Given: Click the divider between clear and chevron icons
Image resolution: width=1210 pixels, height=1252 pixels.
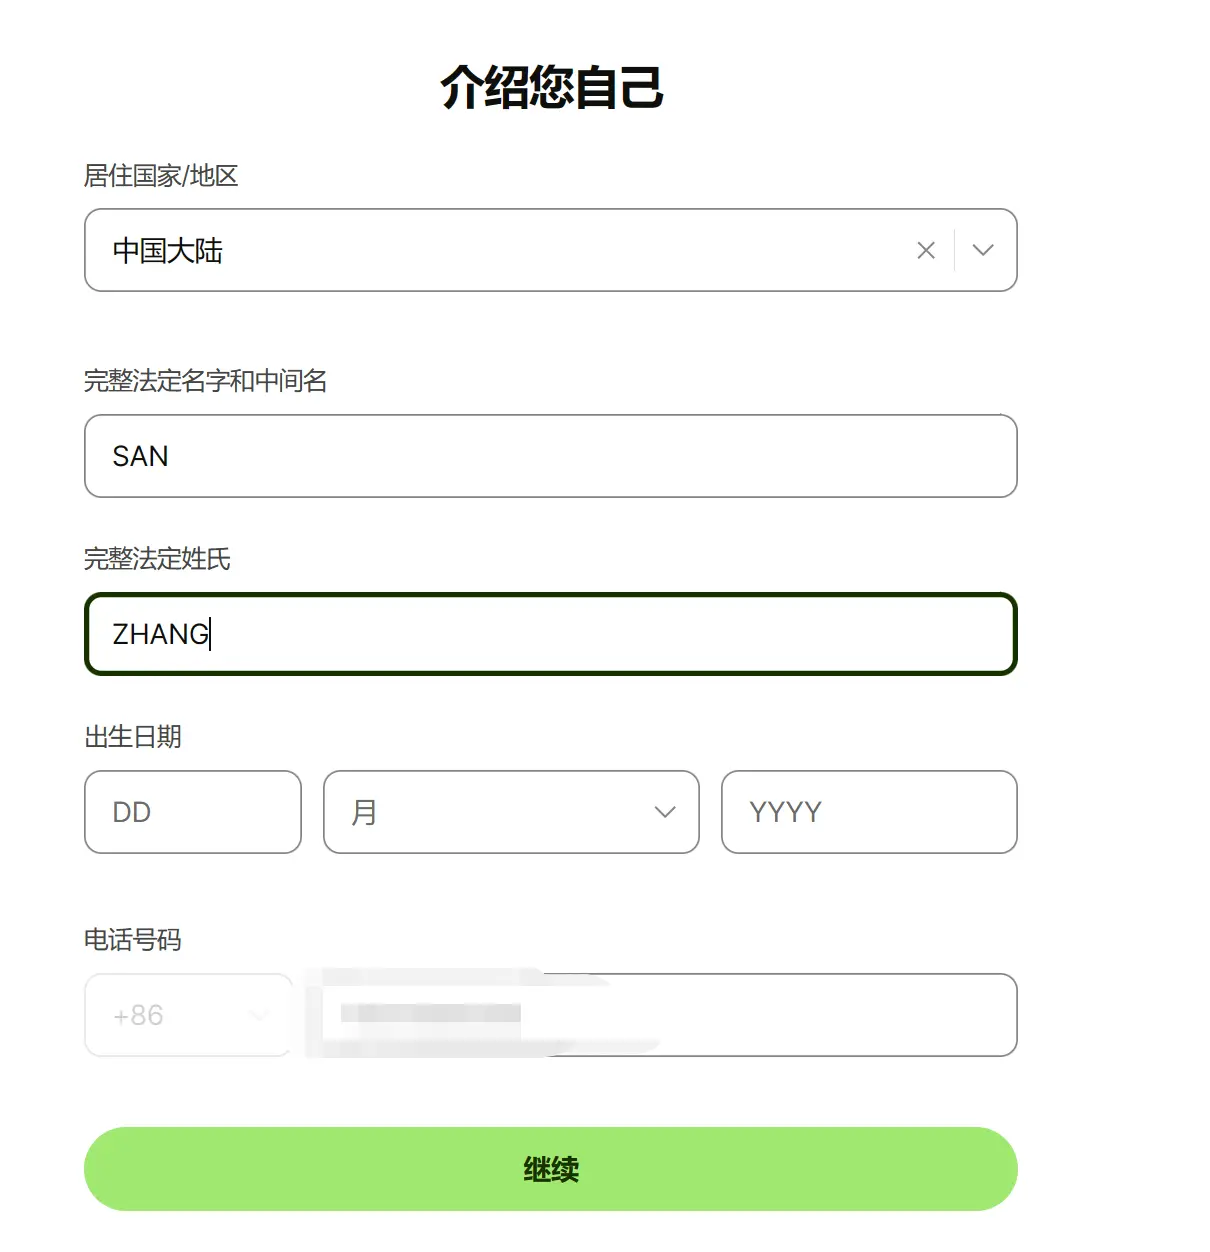Looking at the screenshot, I should point(955,250).
